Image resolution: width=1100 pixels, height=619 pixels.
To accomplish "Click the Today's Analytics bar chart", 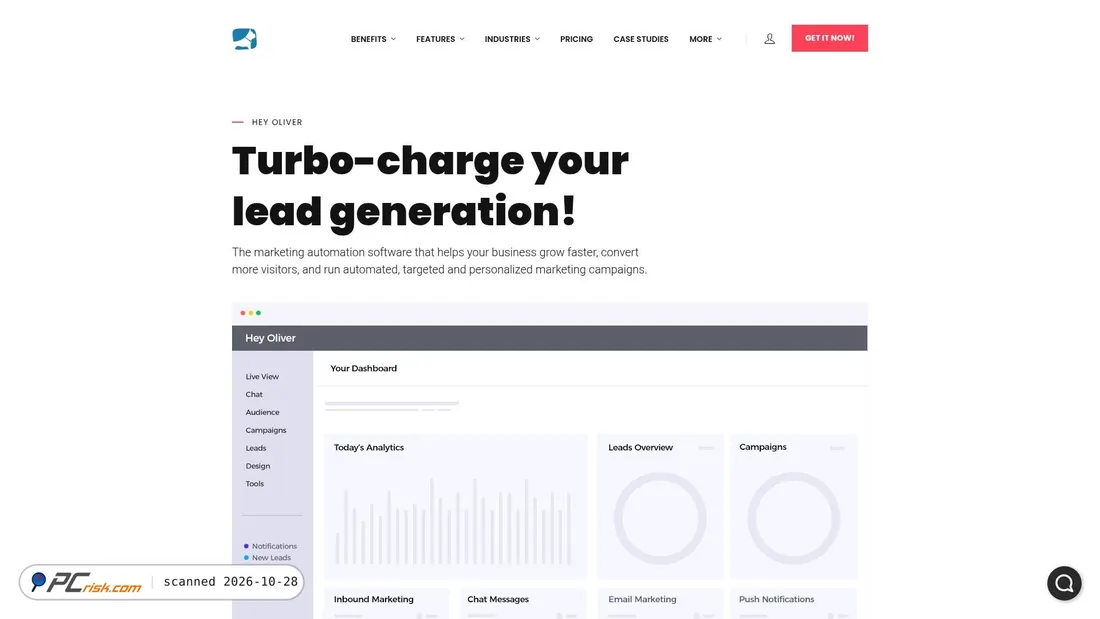I will [453, 521].
